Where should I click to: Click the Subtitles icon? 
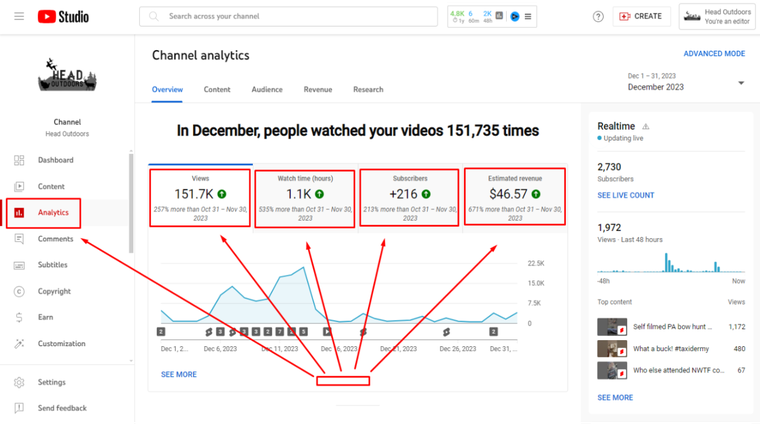(x=19, y=265)
